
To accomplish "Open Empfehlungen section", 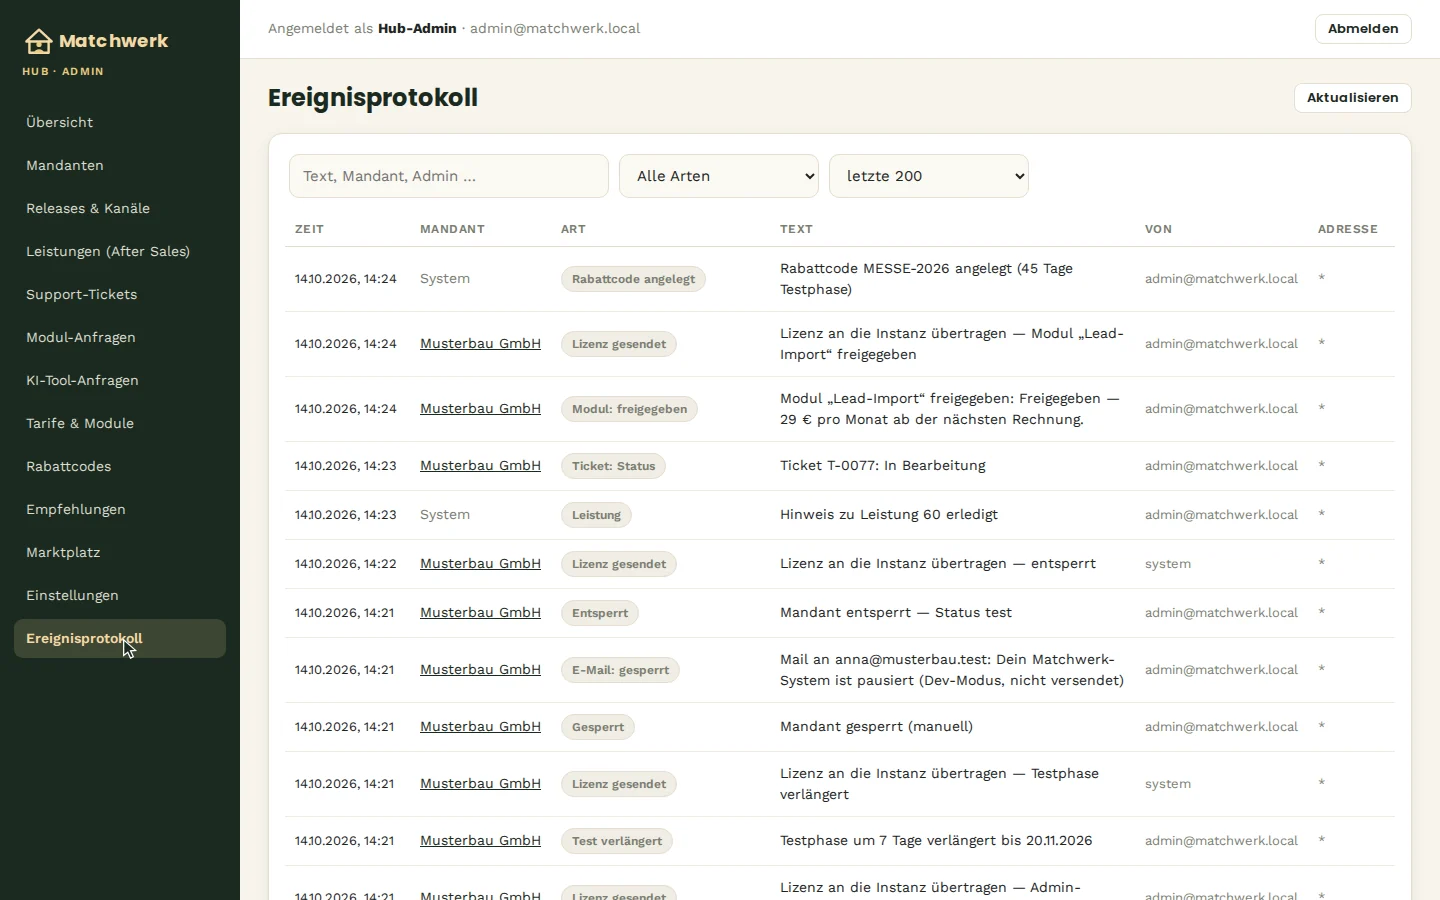I will [x=120, y=509].
